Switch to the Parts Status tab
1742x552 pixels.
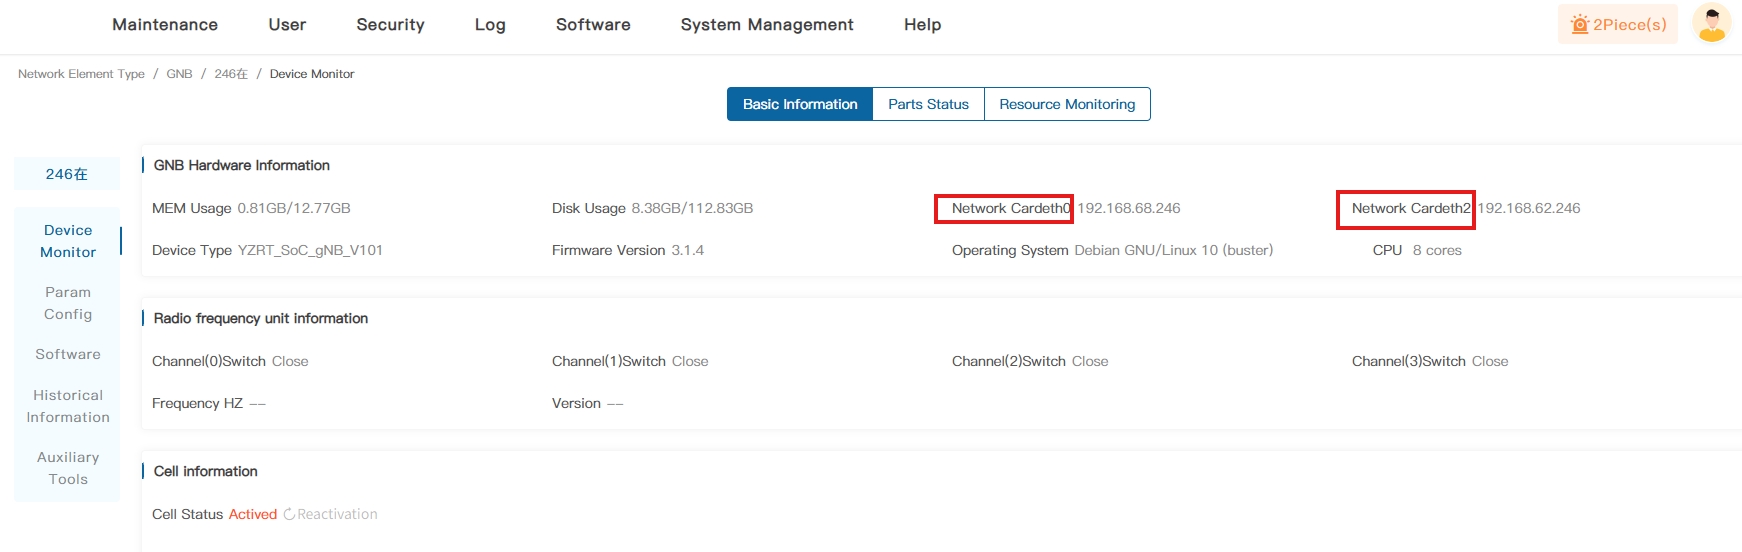pos(928,104)
